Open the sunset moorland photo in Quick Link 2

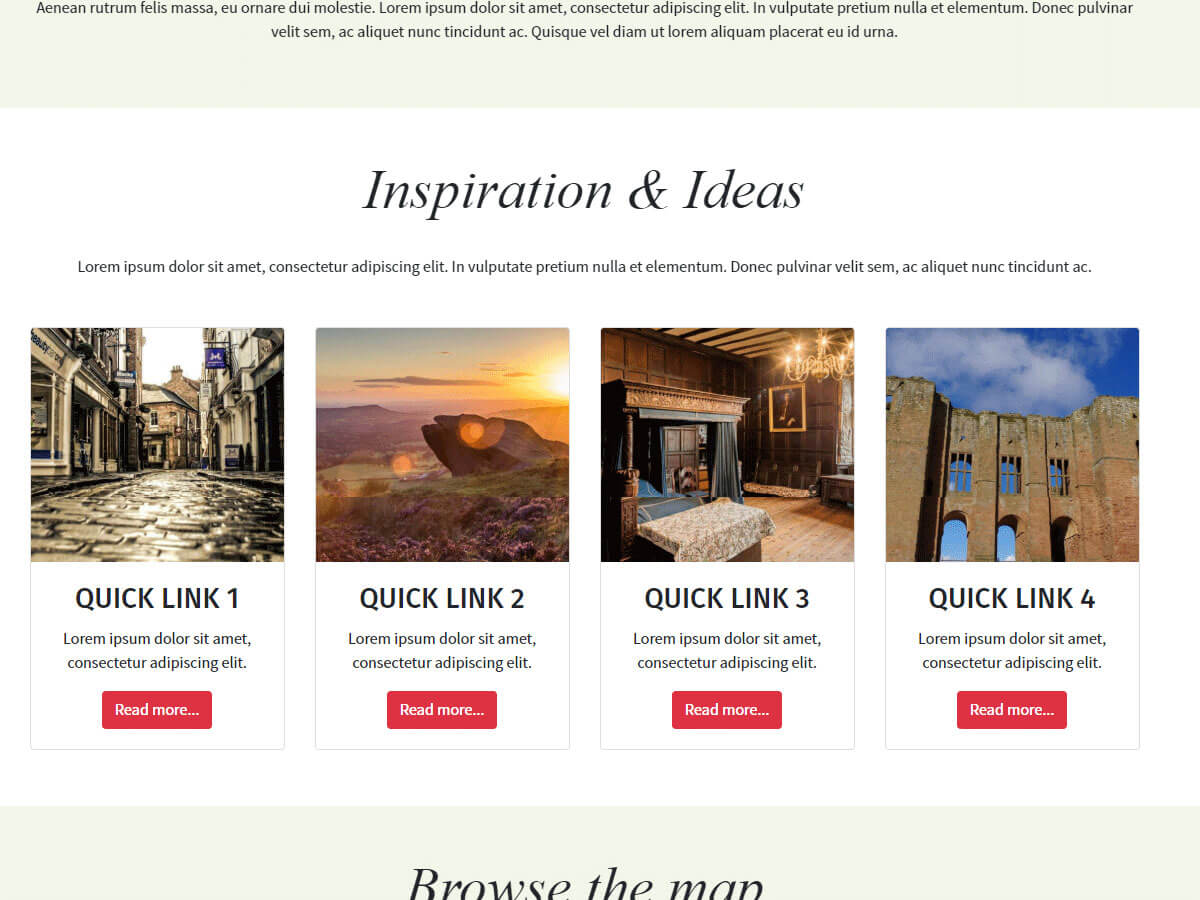coord(442,445)
